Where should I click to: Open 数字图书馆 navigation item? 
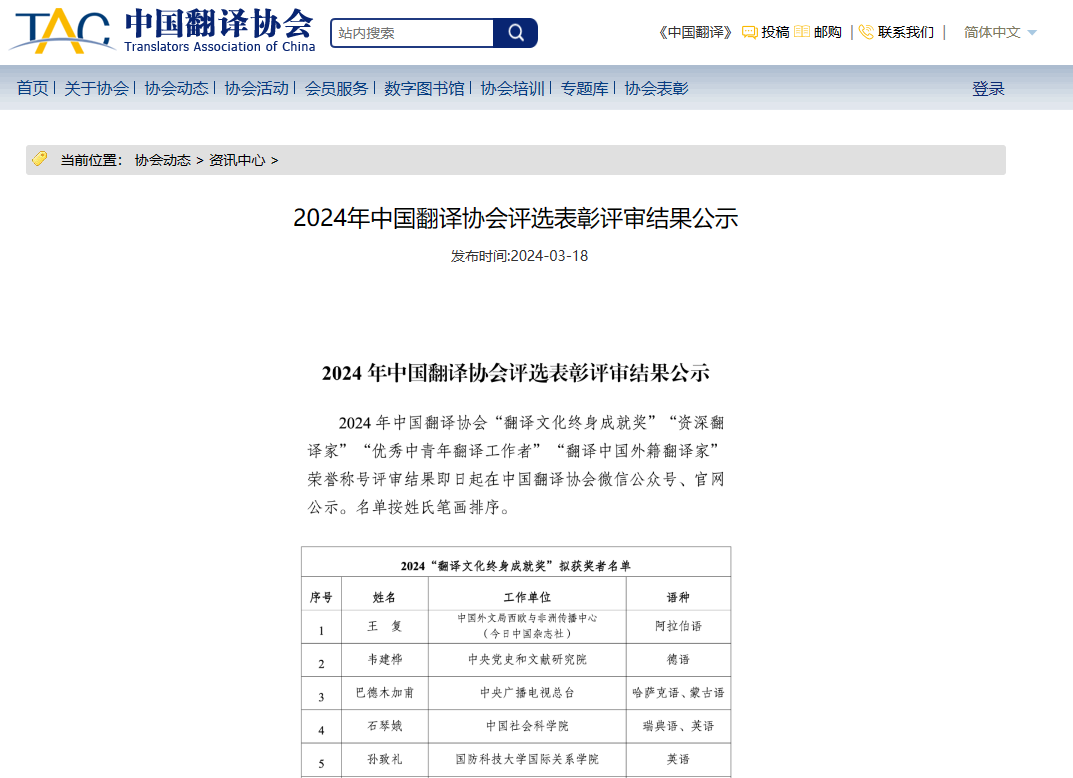[x=424, y=88]
